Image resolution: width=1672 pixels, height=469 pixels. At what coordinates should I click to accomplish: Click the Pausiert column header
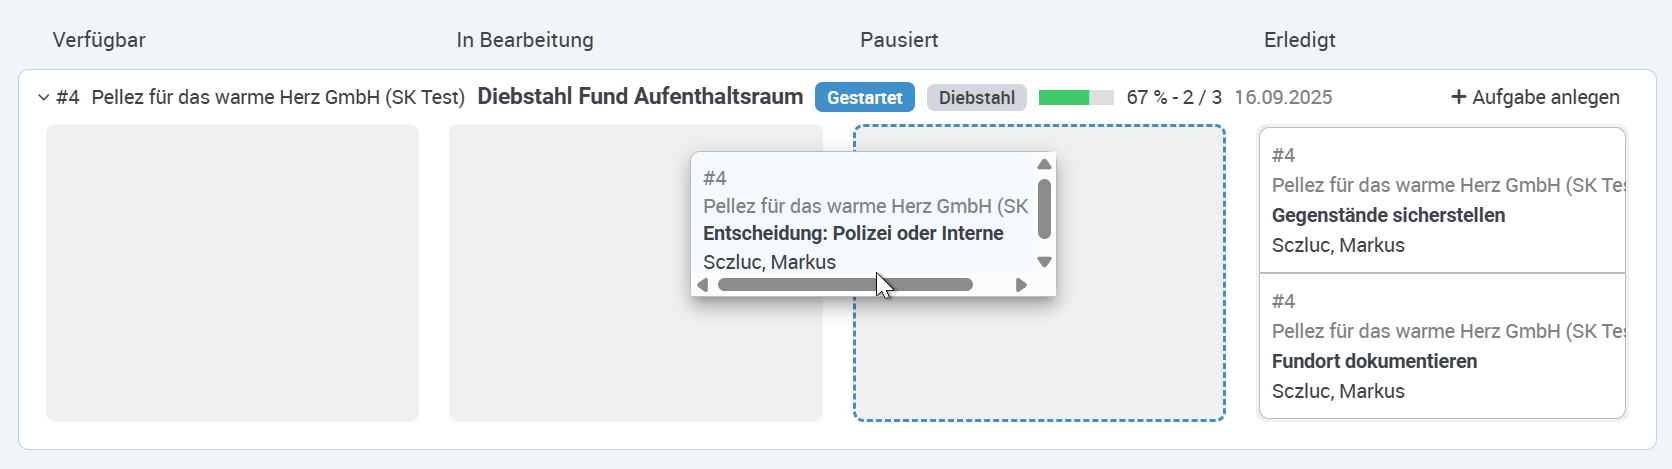coord(899,40)
